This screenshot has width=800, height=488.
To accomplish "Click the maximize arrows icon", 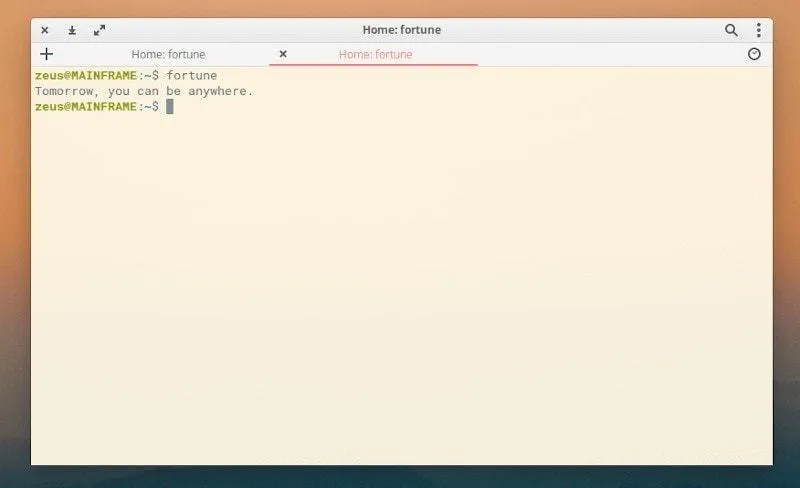I will pos(99,30).
